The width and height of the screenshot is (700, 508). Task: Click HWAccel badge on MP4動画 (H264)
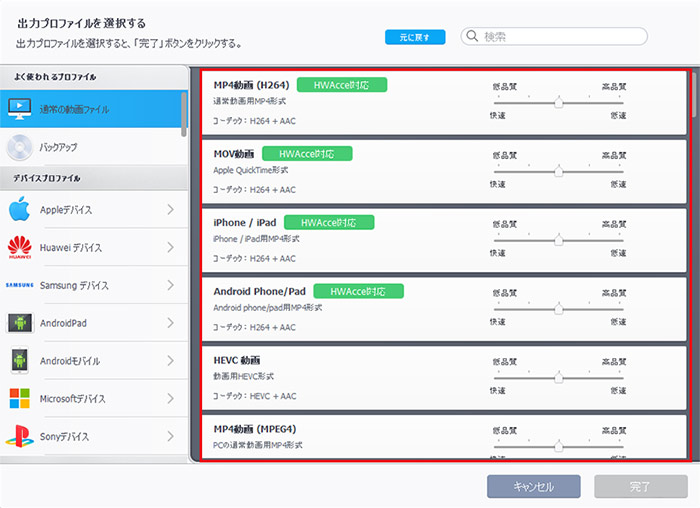pyautogui.click(x=342, y=85)
